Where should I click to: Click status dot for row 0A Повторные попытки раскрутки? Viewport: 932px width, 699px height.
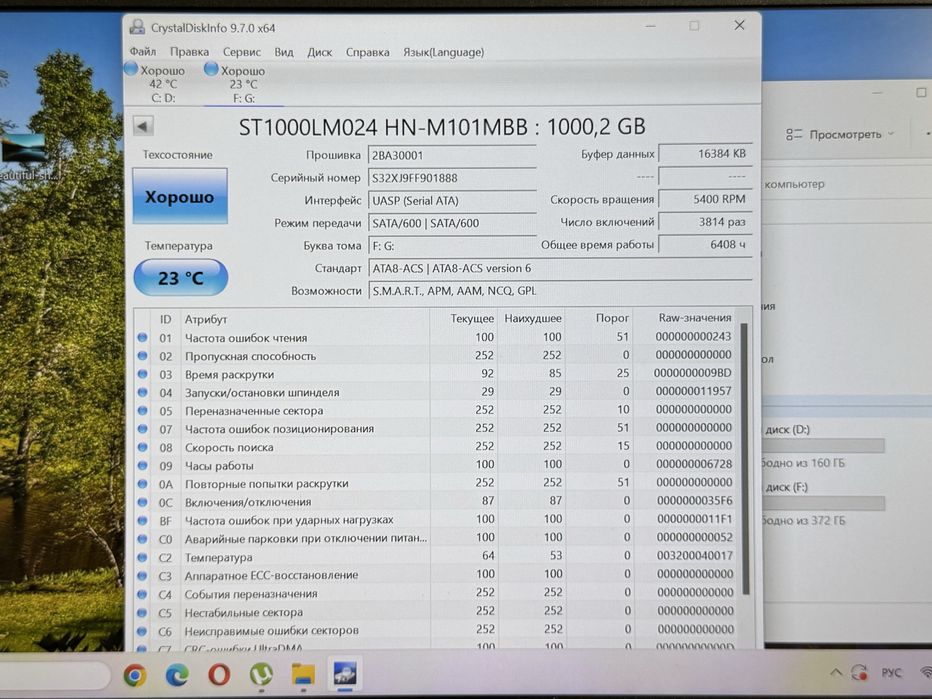(x=142, y=484)
